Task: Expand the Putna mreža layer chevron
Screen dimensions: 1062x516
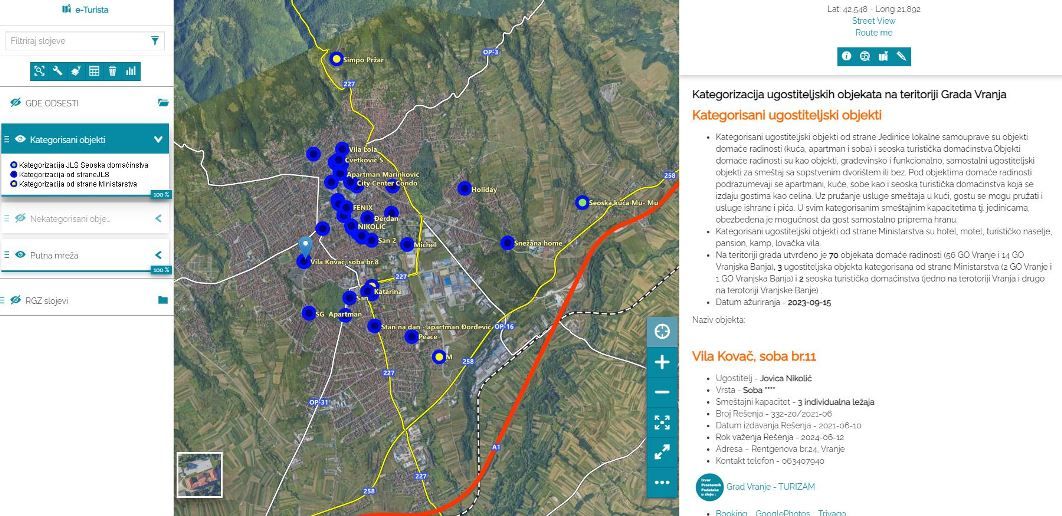Action: [x=158, y=256]
